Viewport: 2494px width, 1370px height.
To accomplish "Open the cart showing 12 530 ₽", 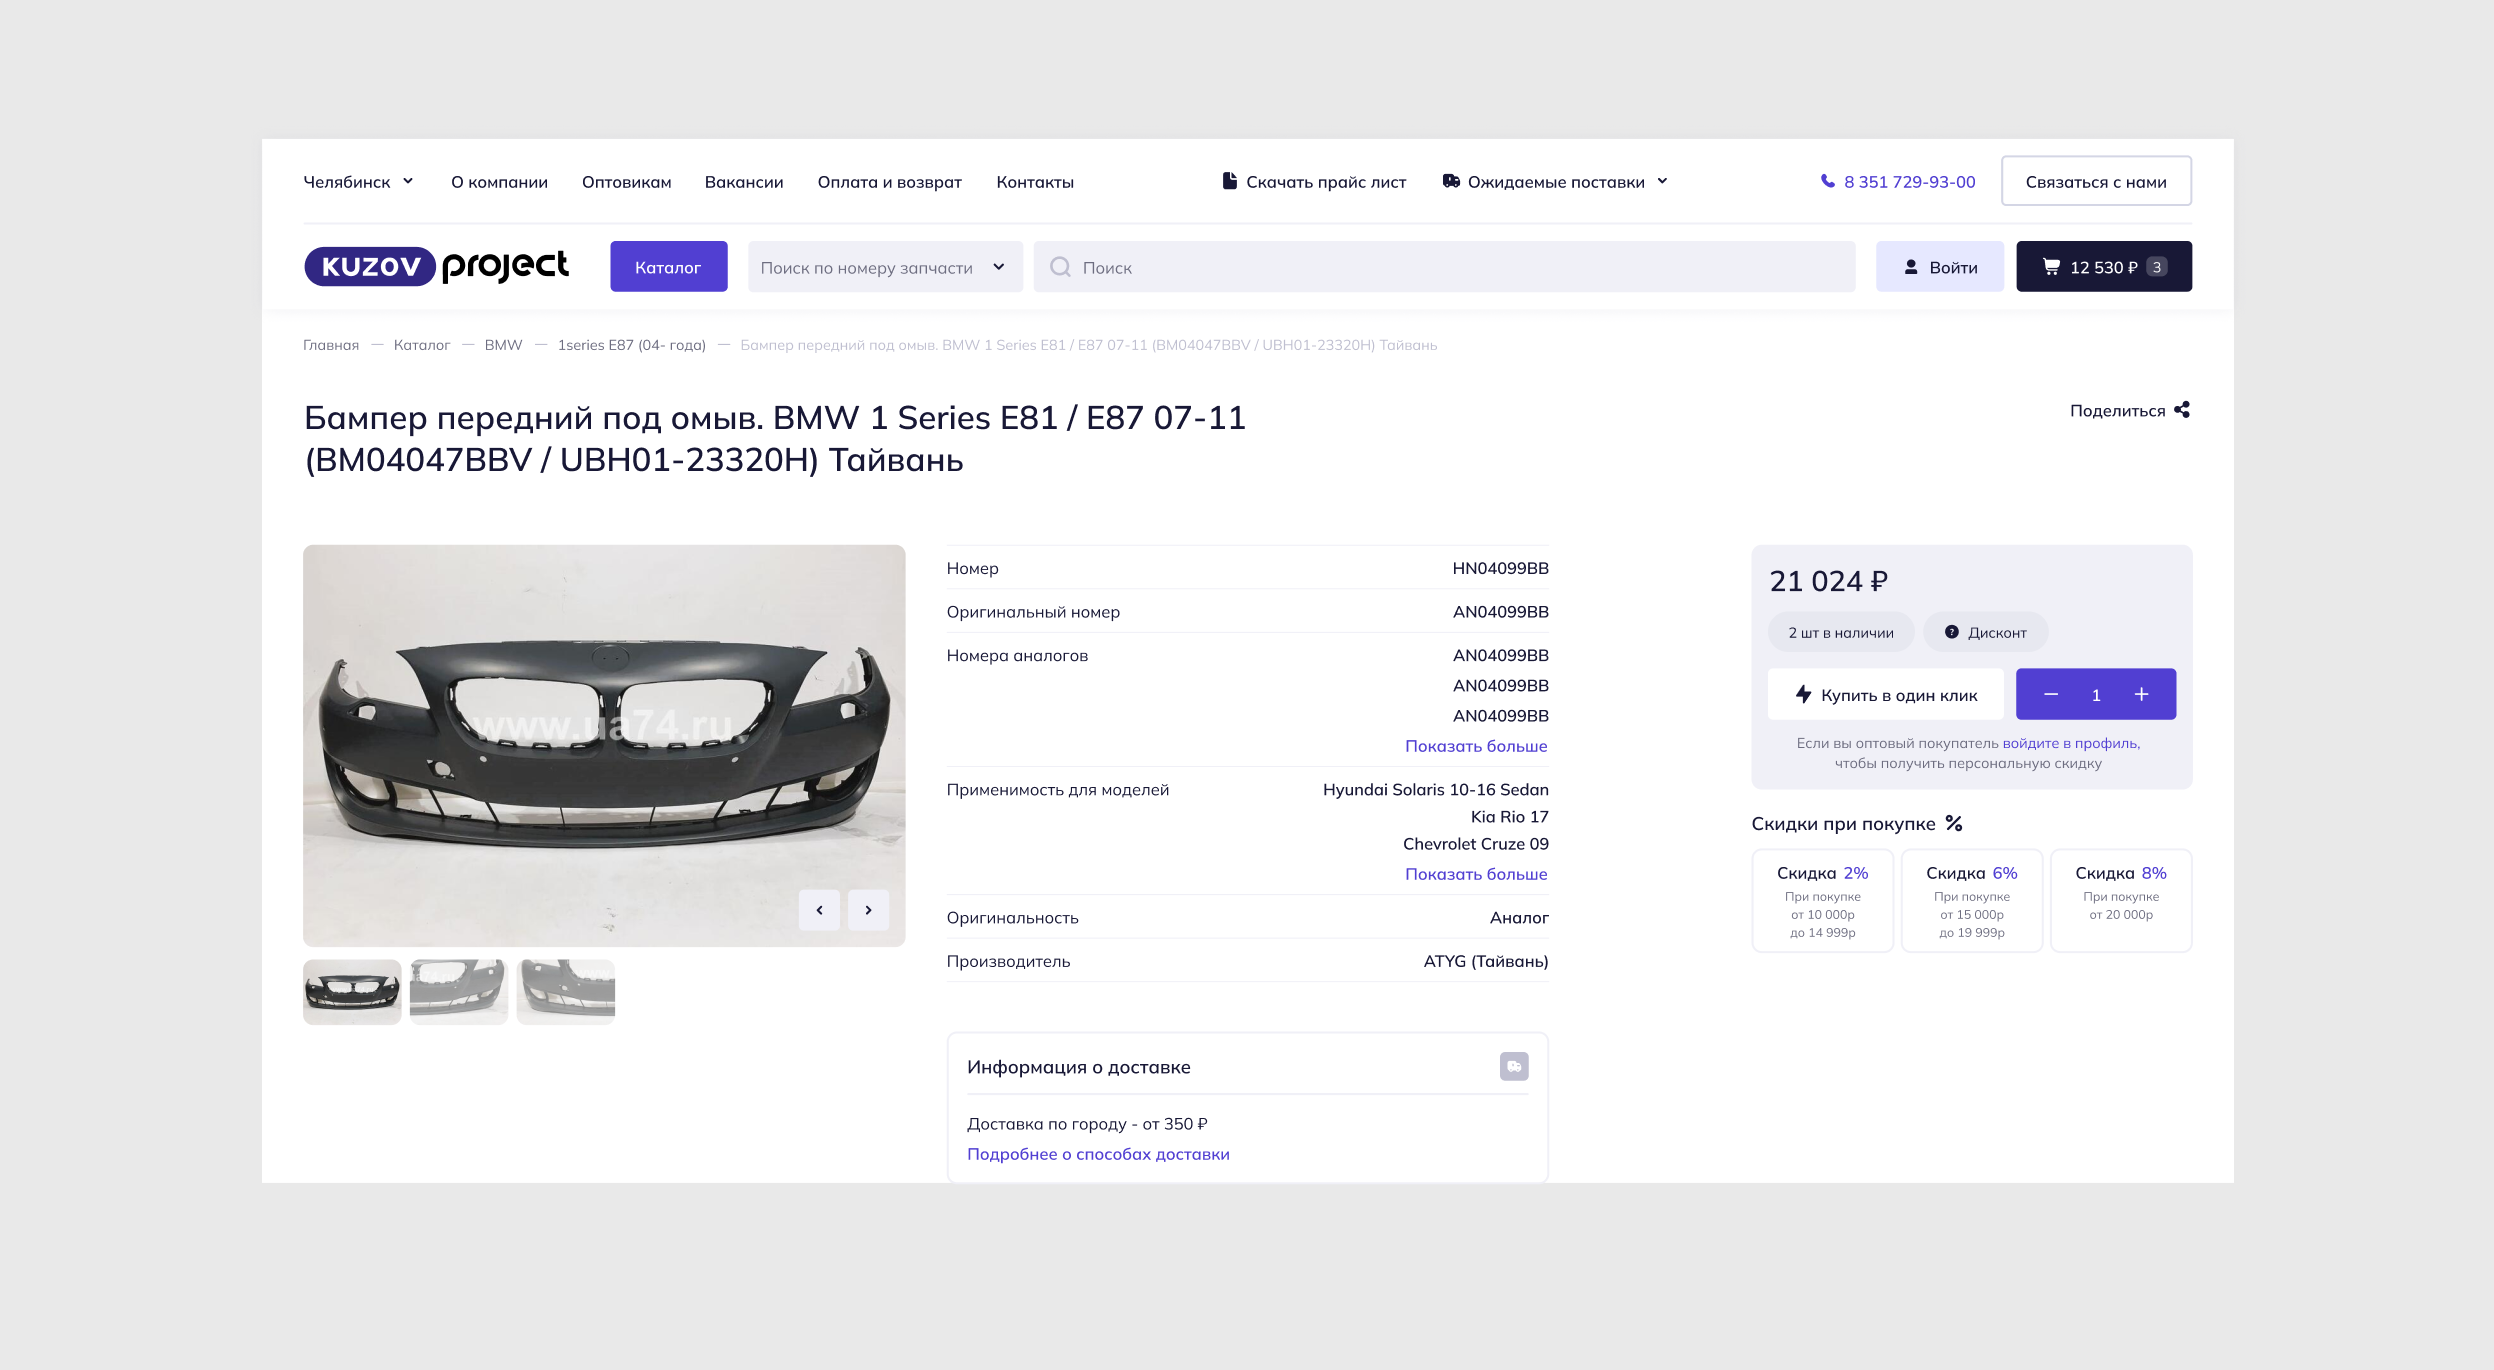I will point(2103,266).
